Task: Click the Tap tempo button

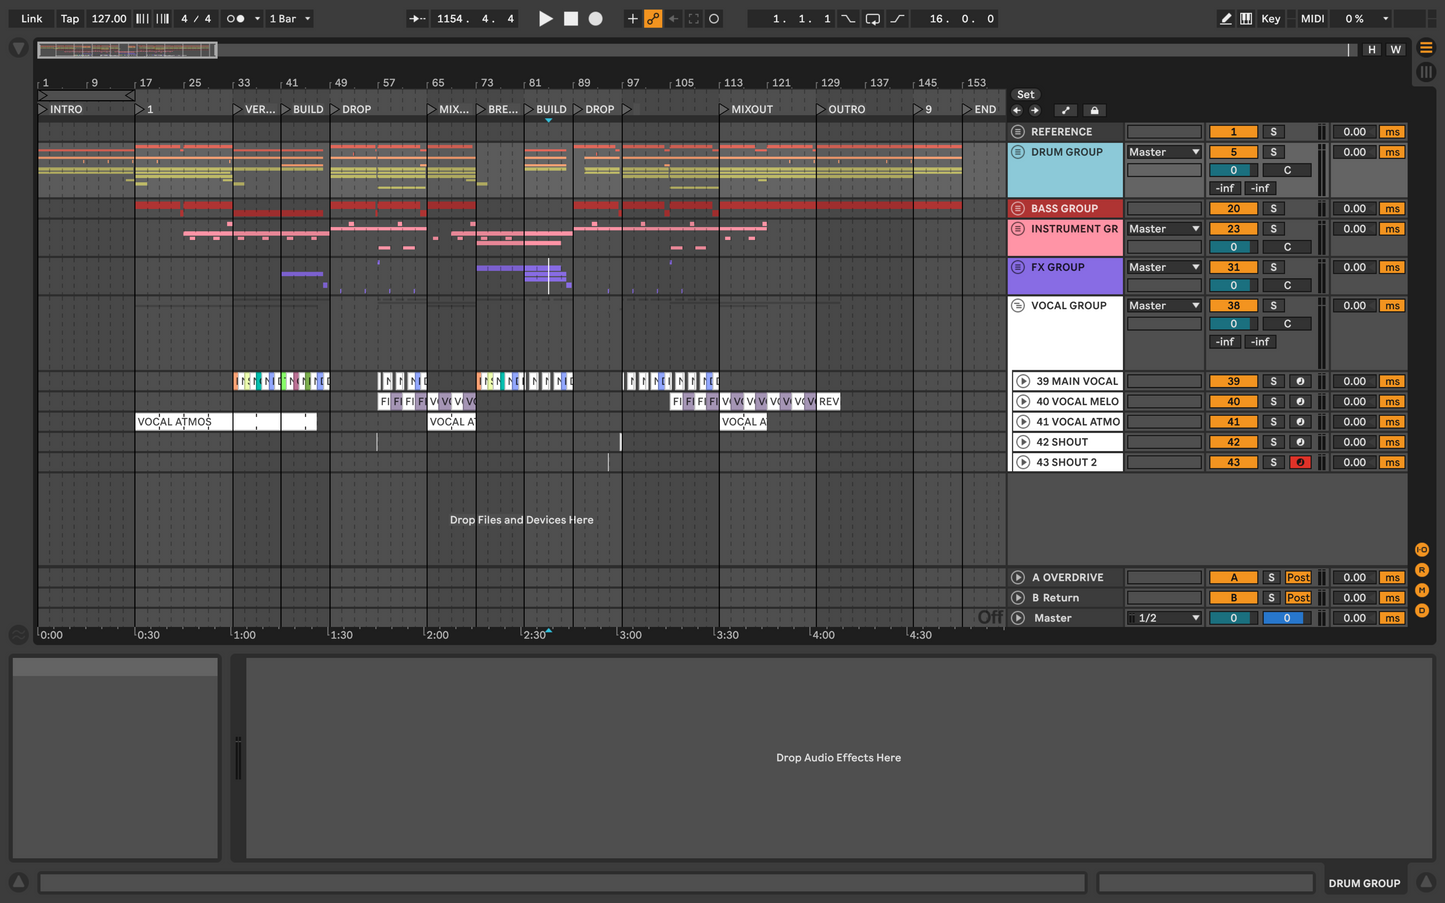Action: click(x=69, y=19)
